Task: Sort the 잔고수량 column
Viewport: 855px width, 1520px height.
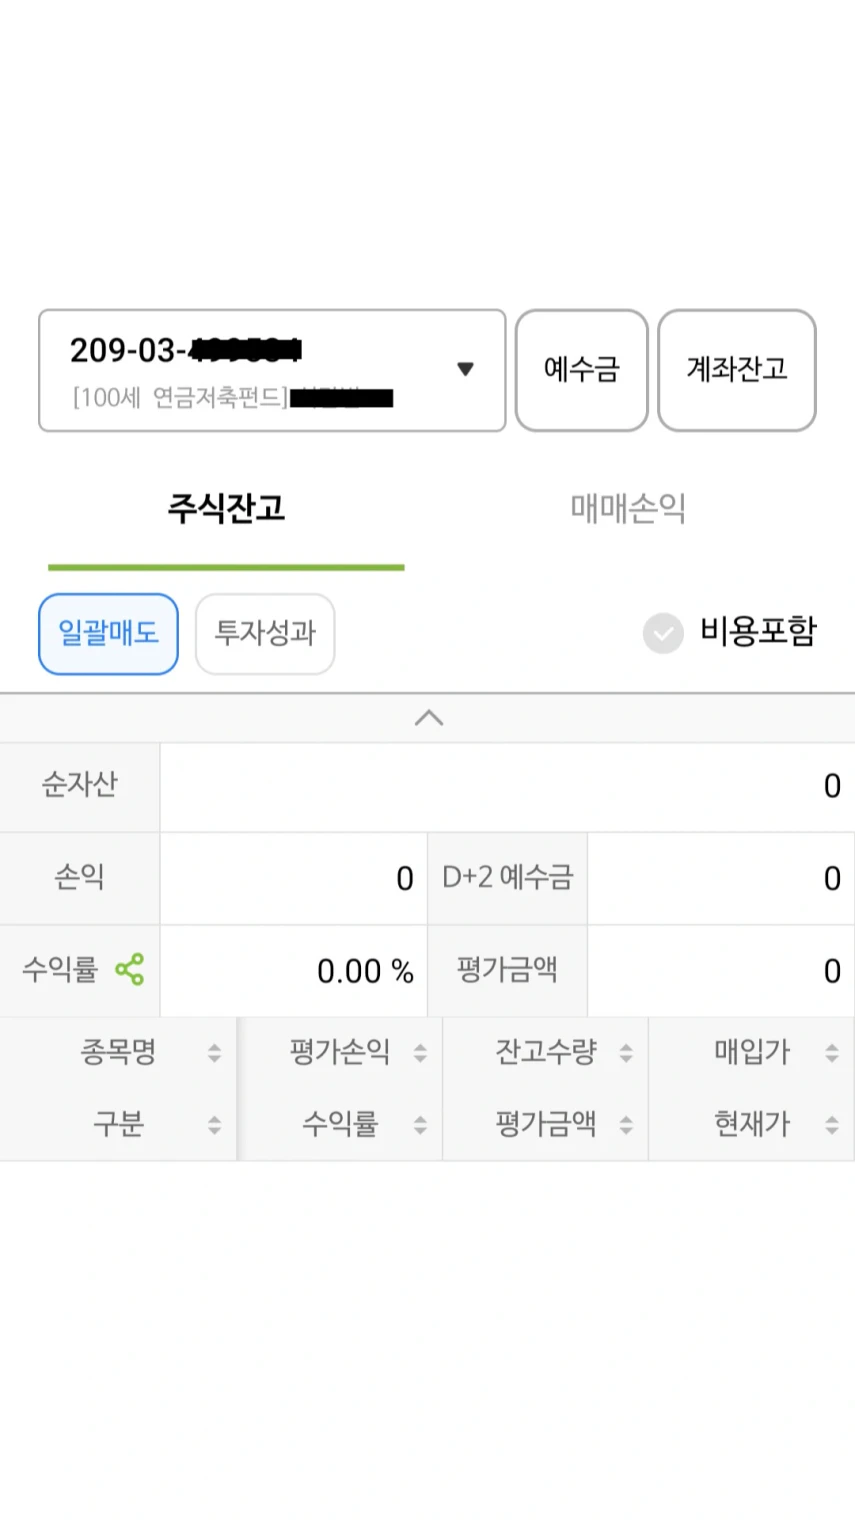Action: [626, 1052]
